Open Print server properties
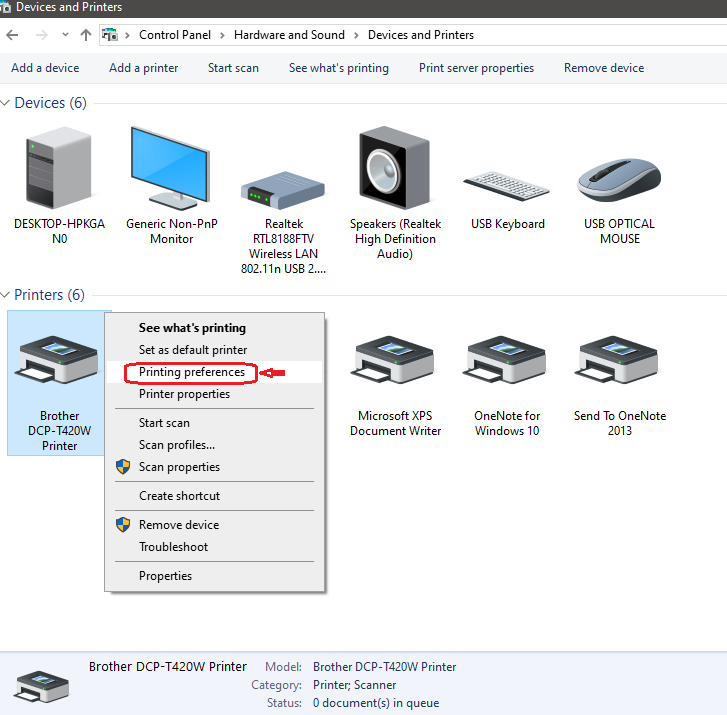 pos(476,68)
